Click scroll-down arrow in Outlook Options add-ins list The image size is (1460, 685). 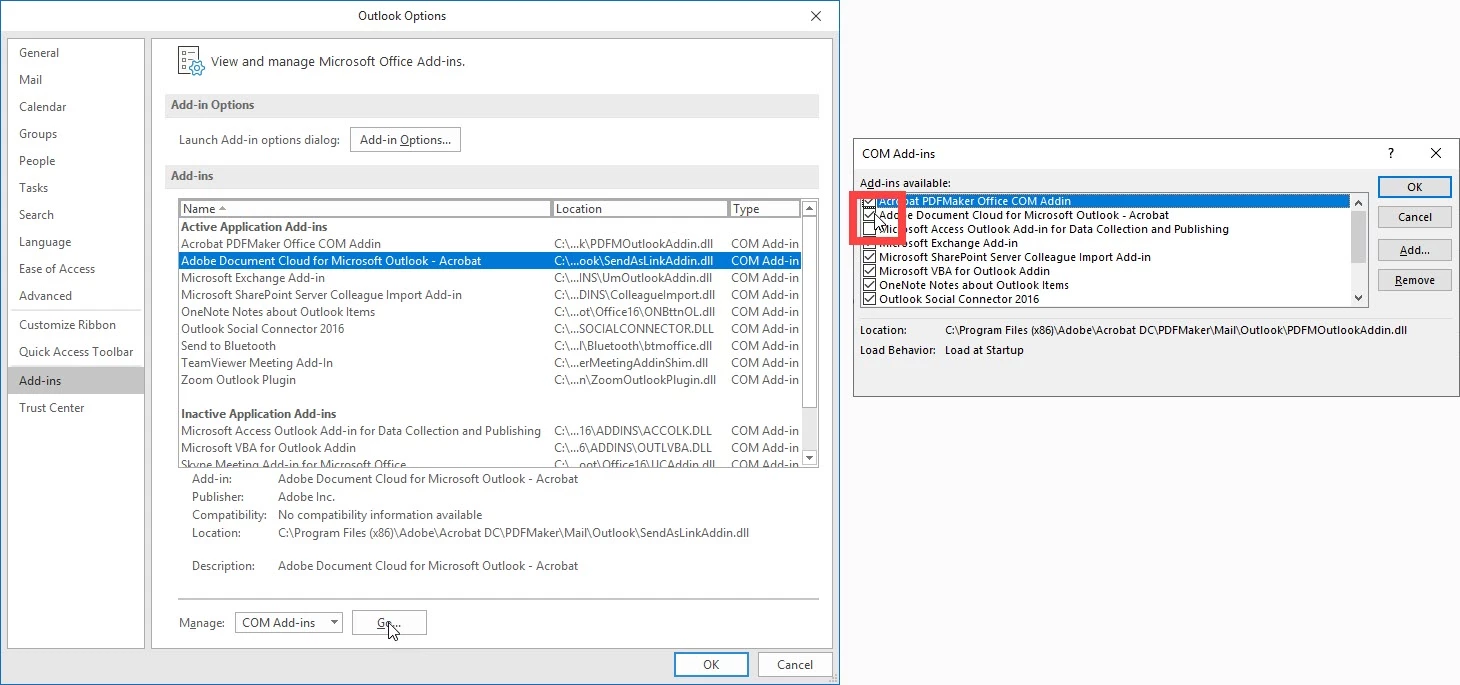coord(810,459)
